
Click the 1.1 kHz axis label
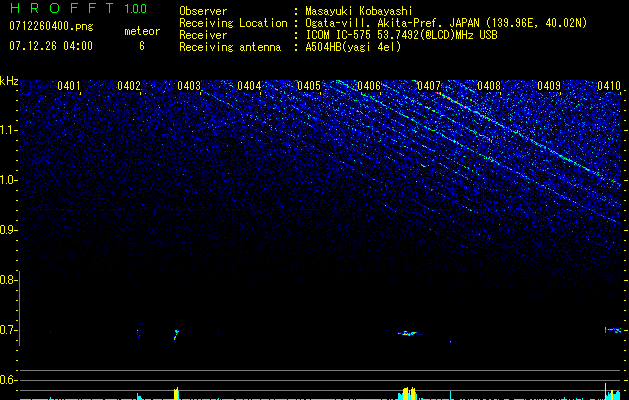tap(8, 130)
